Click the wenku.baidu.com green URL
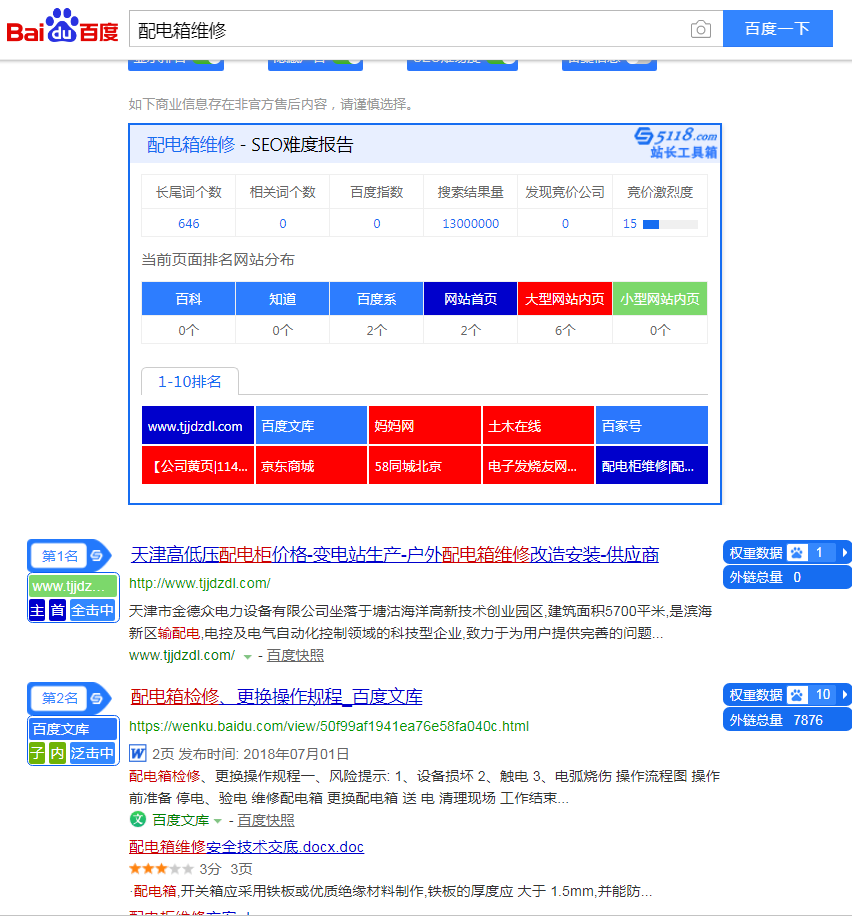Screen dimensions: 852x922 pyautogui.click(x=329, y=726)
